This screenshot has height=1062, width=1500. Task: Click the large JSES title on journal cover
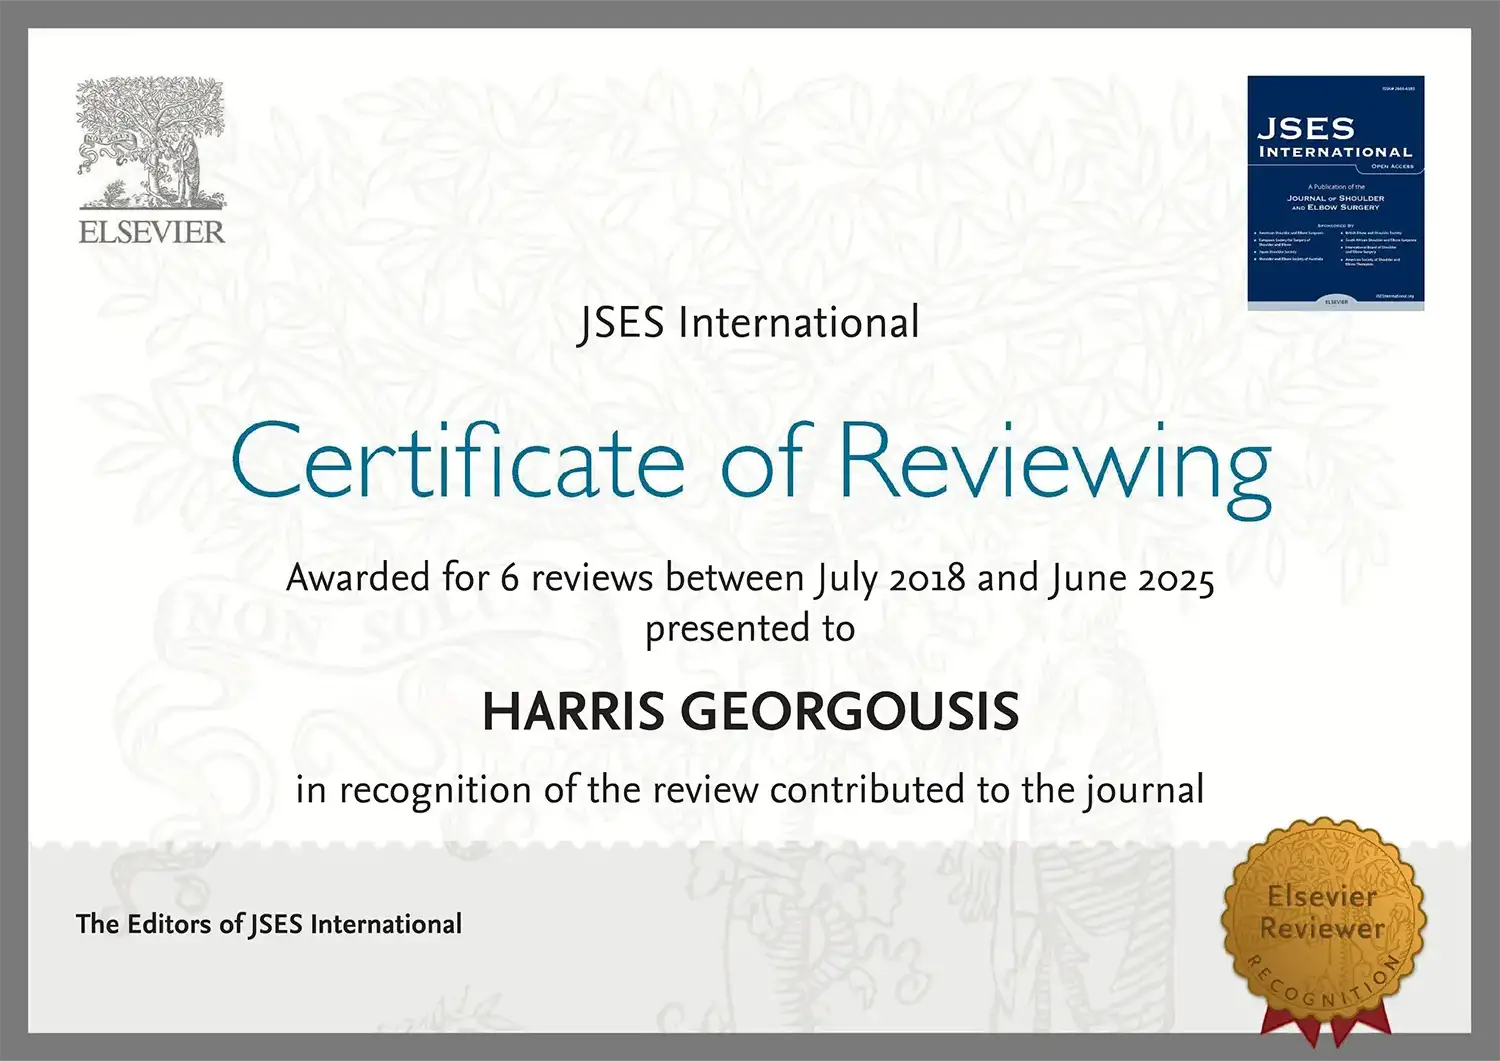pos(1305,129)
